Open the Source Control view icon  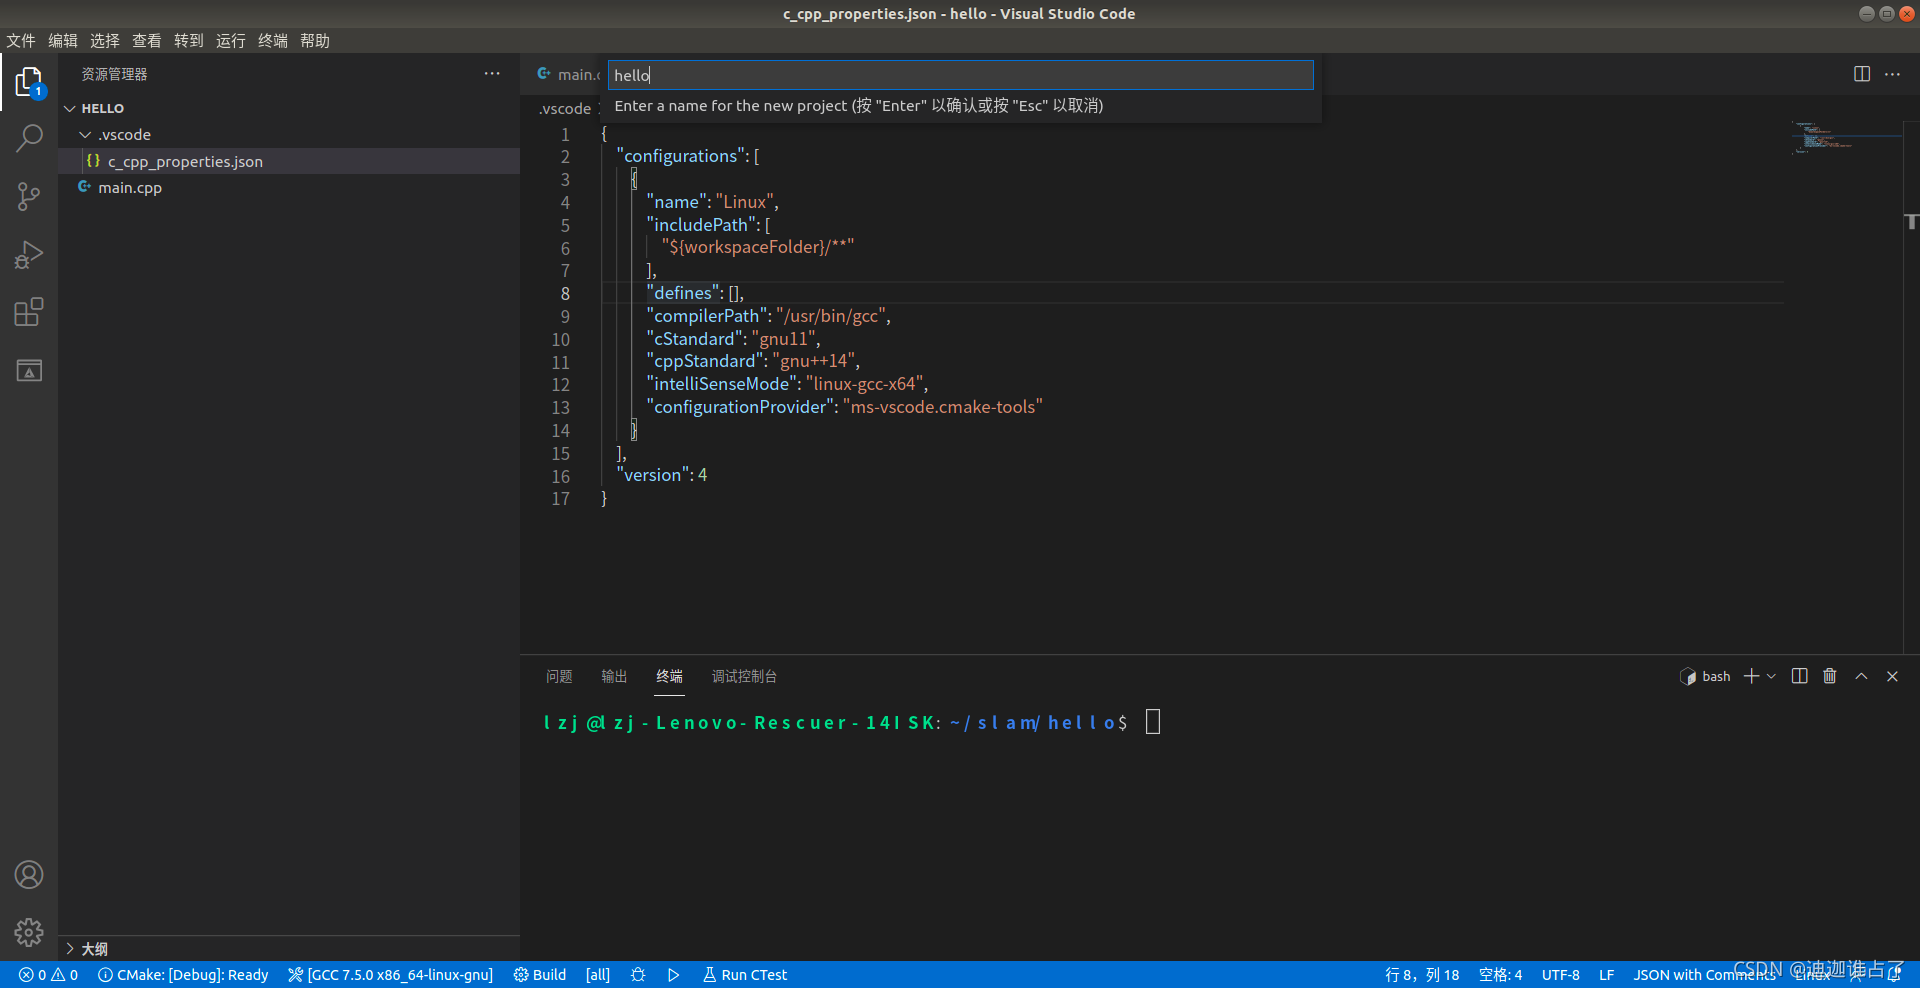click(x=29, y=196)
